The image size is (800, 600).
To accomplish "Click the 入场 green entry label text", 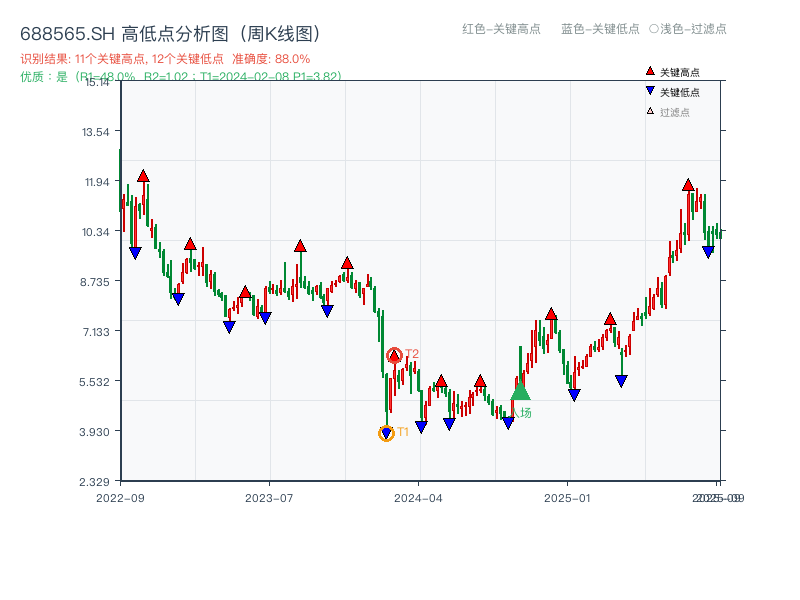I will [x=521, y=411].
